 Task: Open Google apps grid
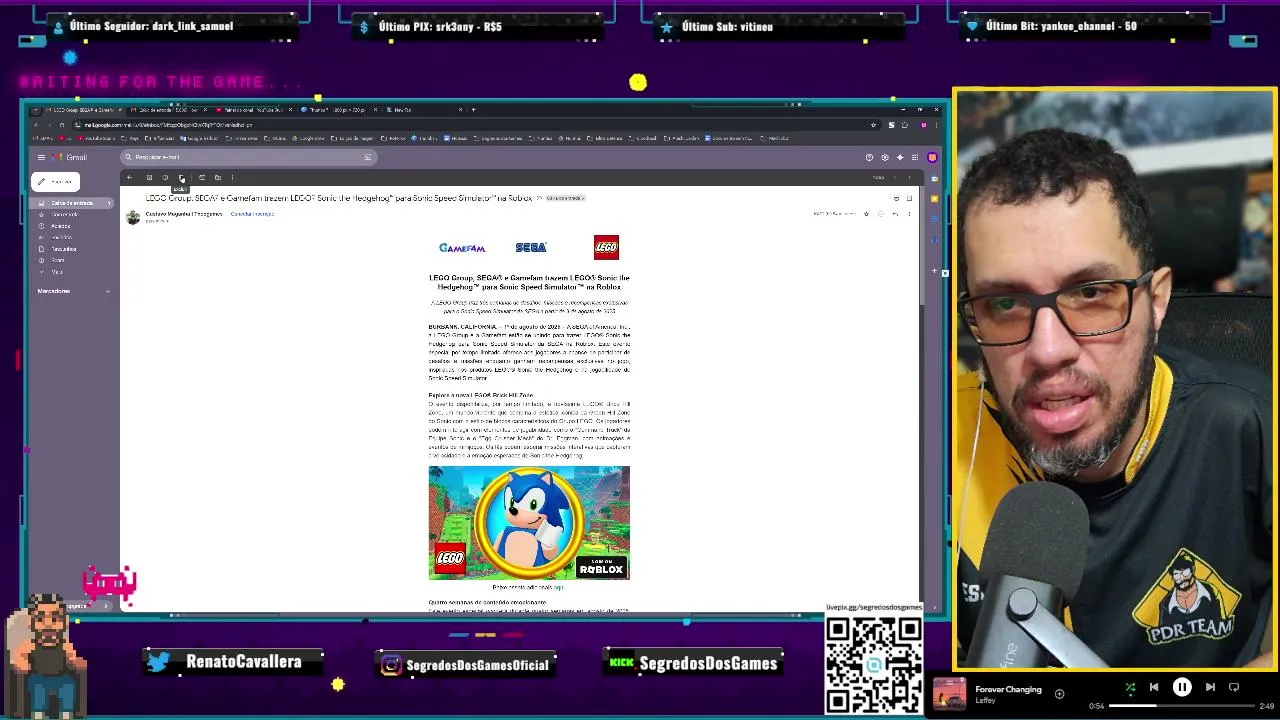pyautogui.click(x=915, y=157)
